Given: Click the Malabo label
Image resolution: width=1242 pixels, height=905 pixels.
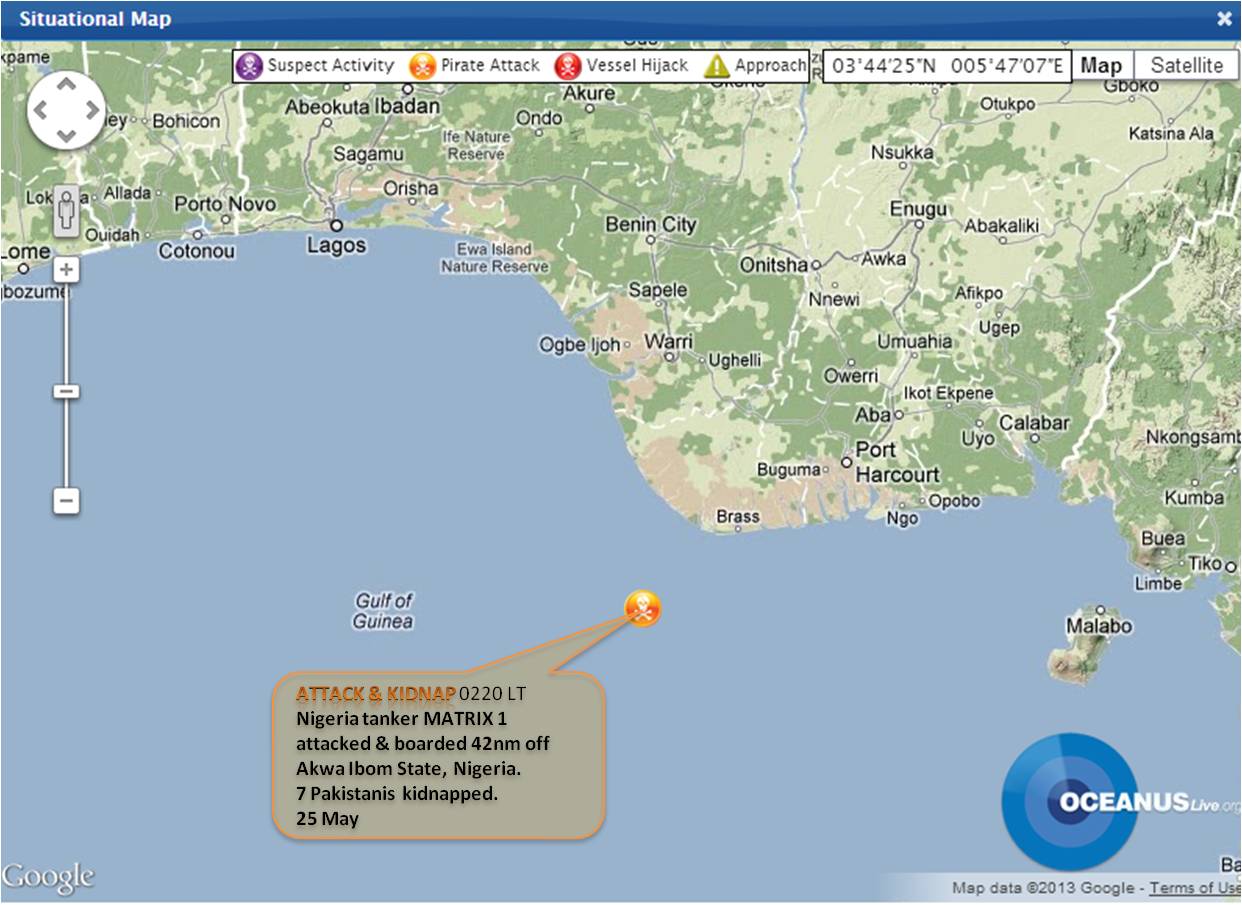Looking at the screenshot, I should pyautogui.click(x=1099, y=626).
